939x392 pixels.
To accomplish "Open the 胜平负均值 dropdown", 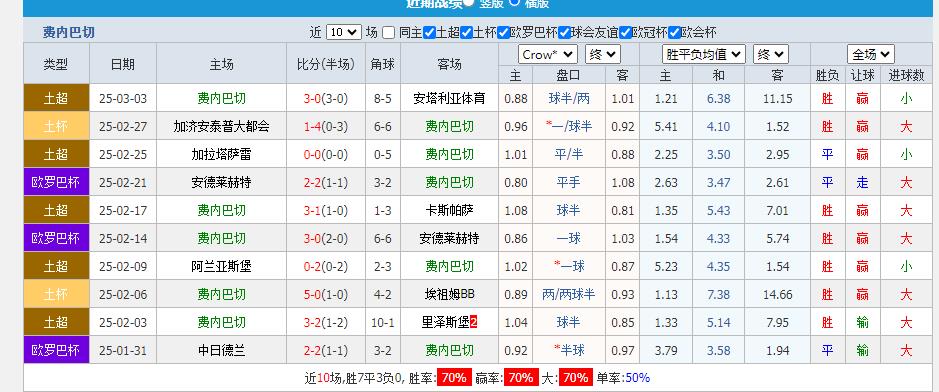I will 704,54.
